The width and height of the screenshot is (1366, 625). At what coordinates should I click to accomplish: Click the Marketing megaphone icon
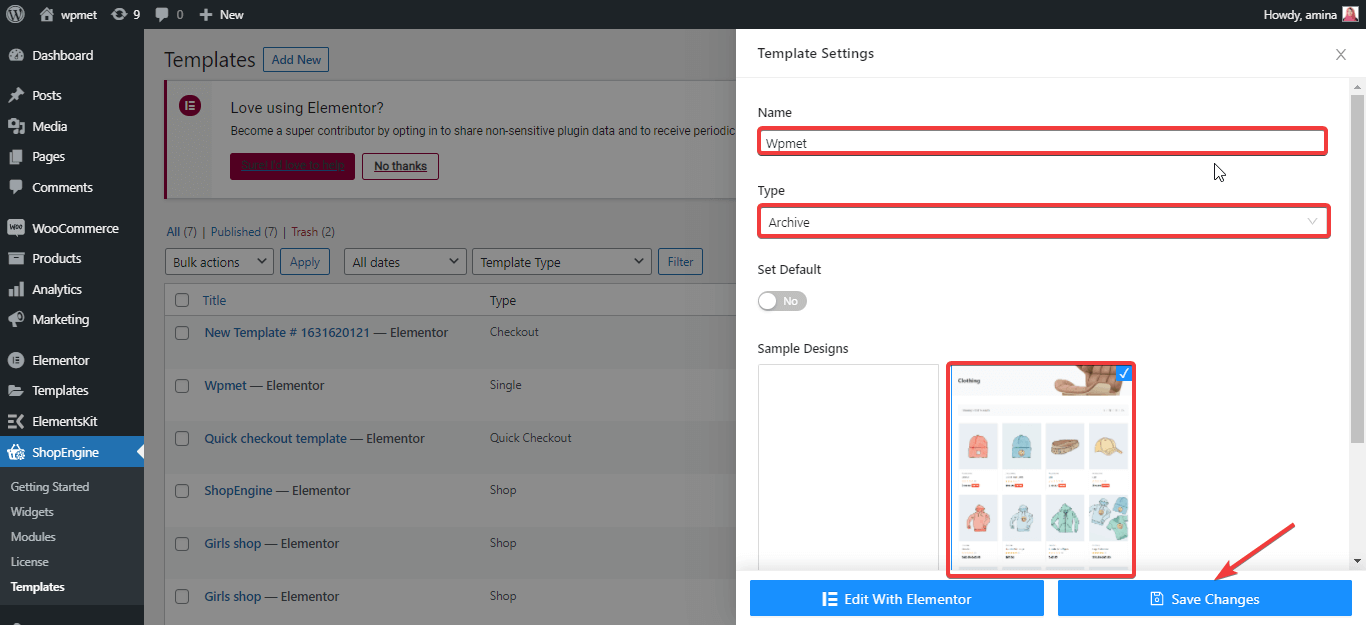tap(16, 319)
